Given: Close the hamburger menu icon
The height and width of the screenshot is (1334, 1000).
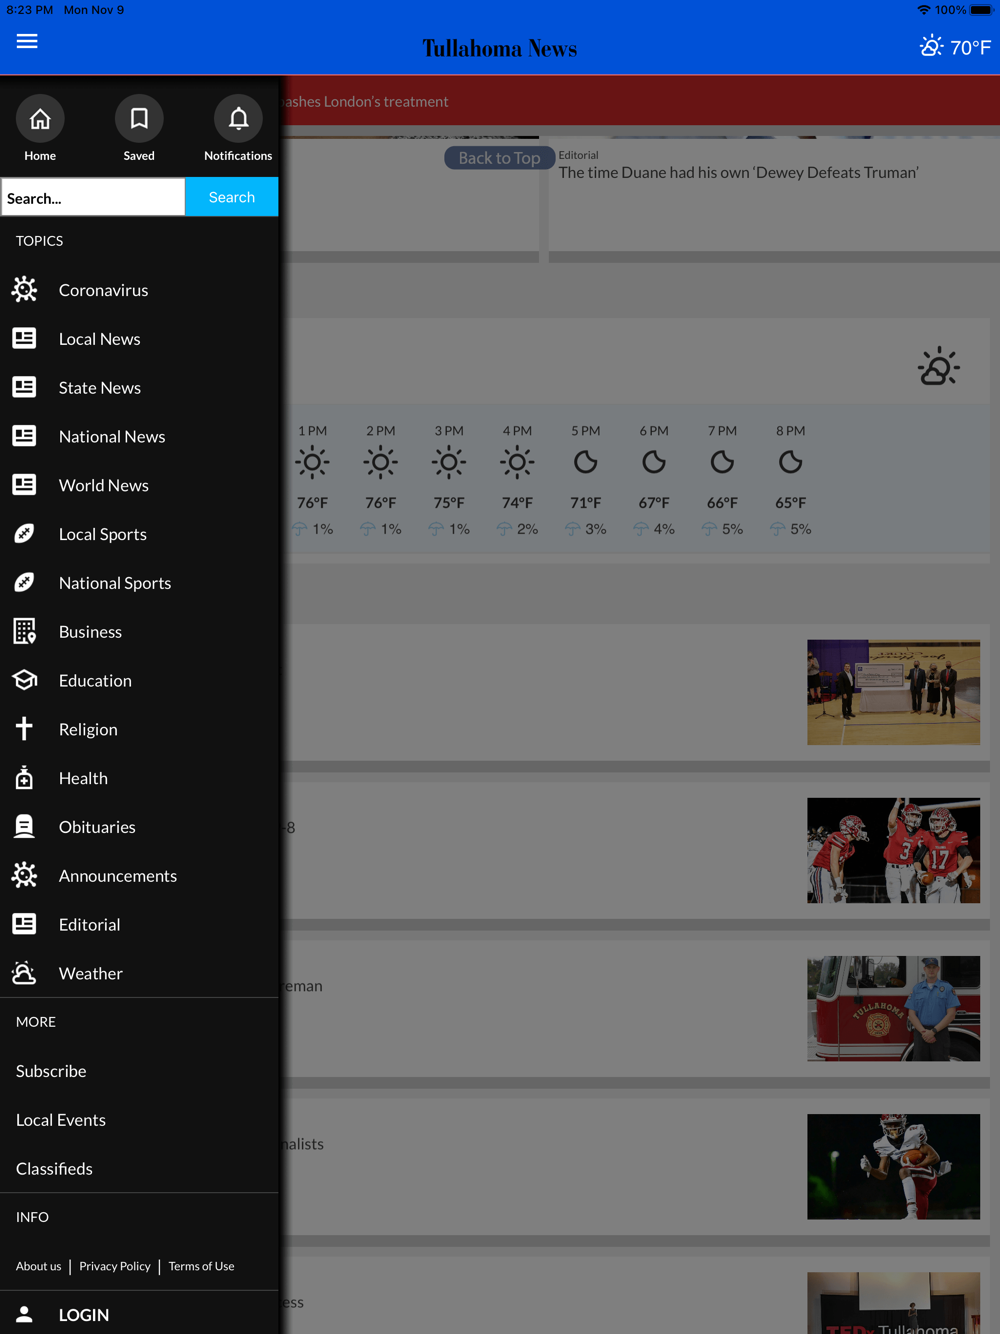Looking at the screenshot, I should (x=27, y=41).
